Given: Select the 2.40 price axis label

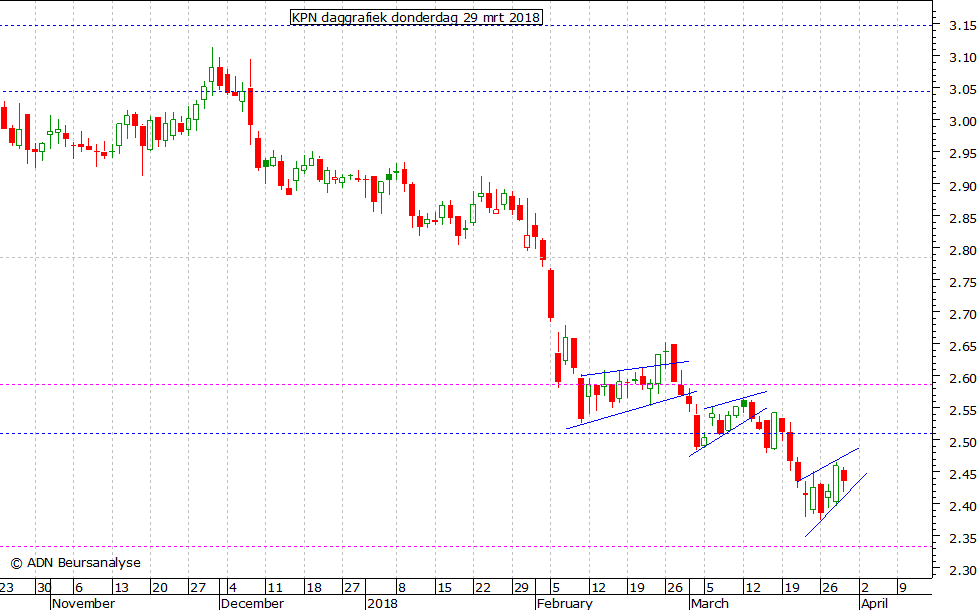Looking at the screenshot, I should (962, 506).
